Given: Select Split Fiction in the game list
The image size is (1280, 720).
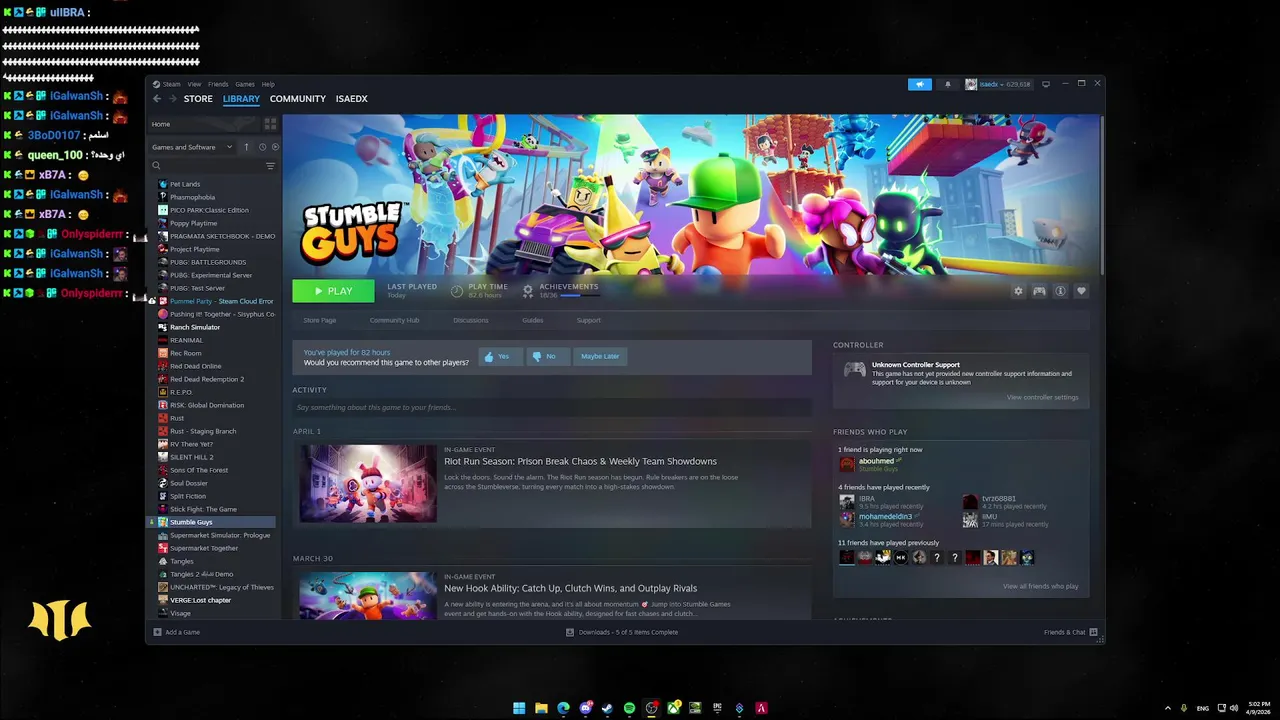Looking at the screenshot, I should pyautogui.click(x=188, y=496).
